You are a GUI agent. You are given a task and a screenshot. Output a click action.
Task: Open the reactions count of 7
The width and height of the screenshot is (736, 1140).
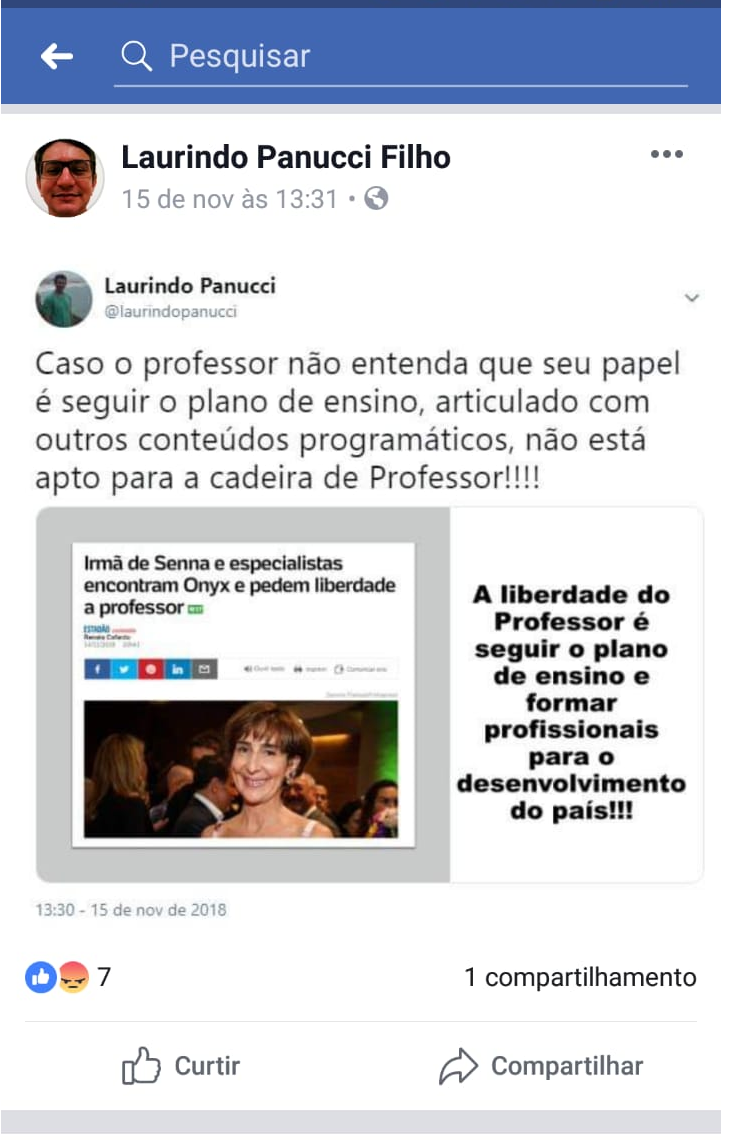tap(104, 977)
